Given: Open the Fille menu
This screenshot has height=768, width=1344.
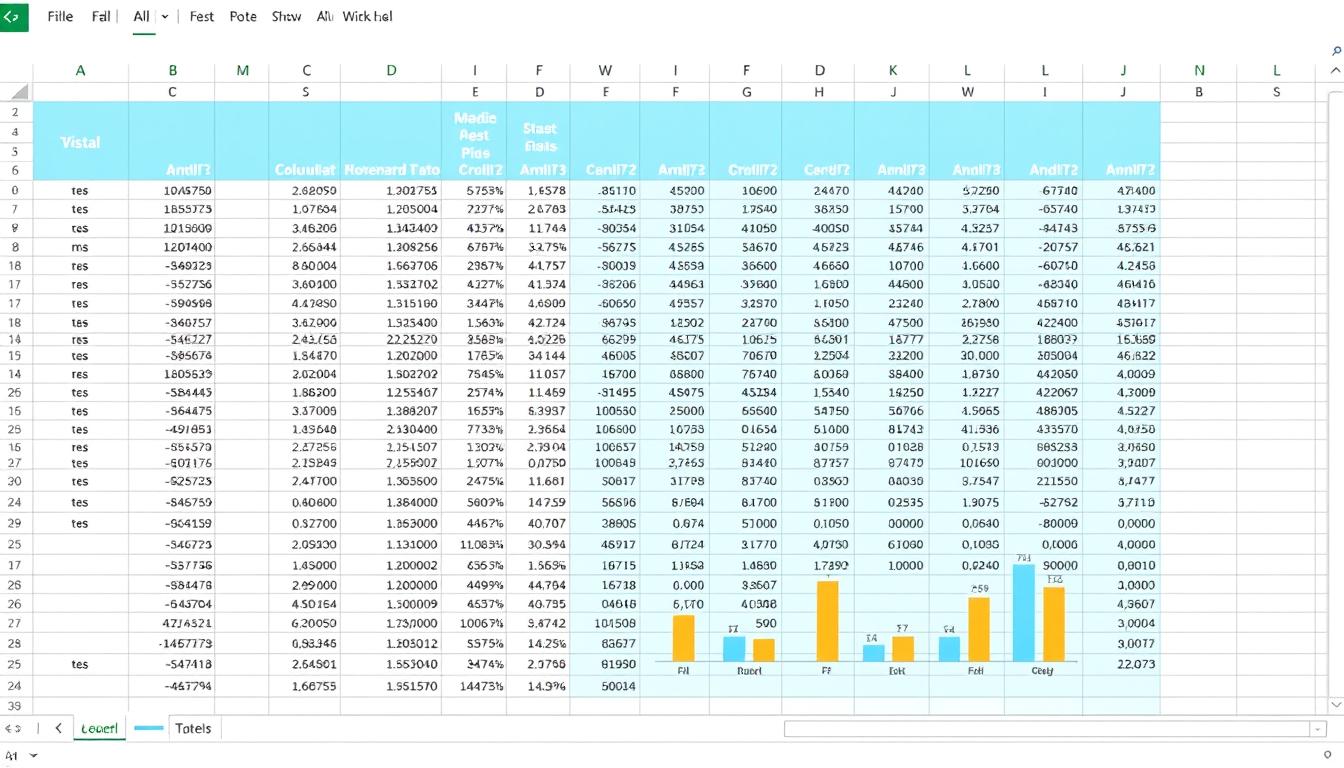Looking at the screenshot, I should (x=60, y=17).
